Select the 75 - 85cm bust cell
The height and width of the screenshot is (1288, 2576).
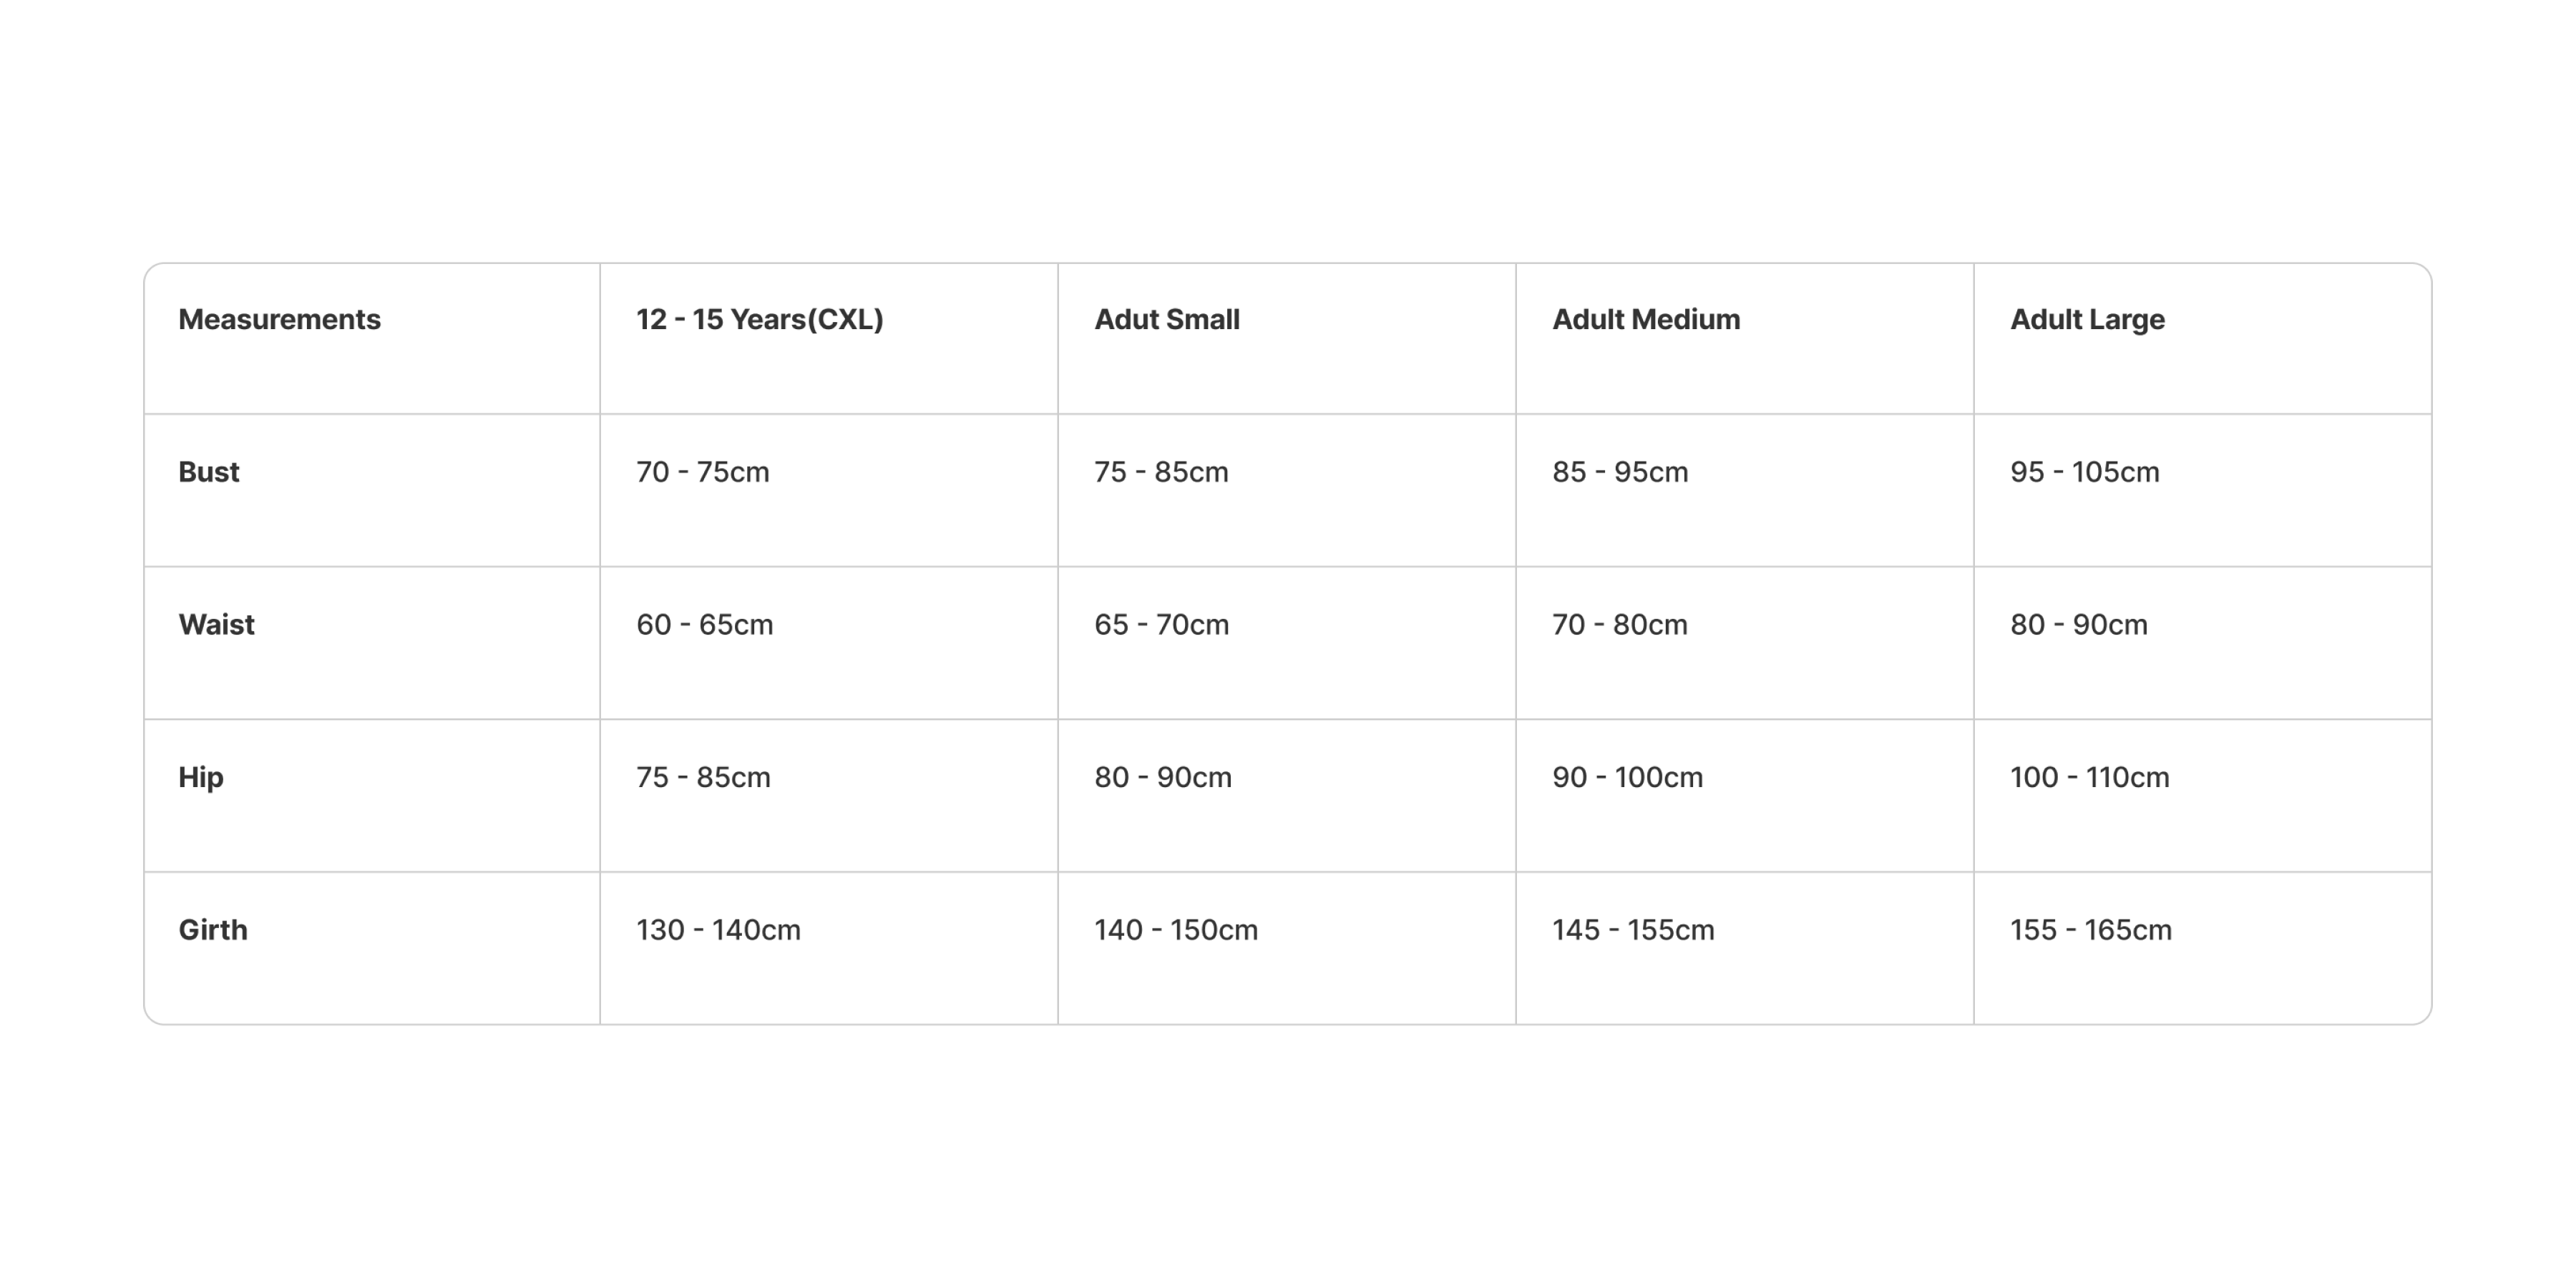click(x=1160, y=472)
